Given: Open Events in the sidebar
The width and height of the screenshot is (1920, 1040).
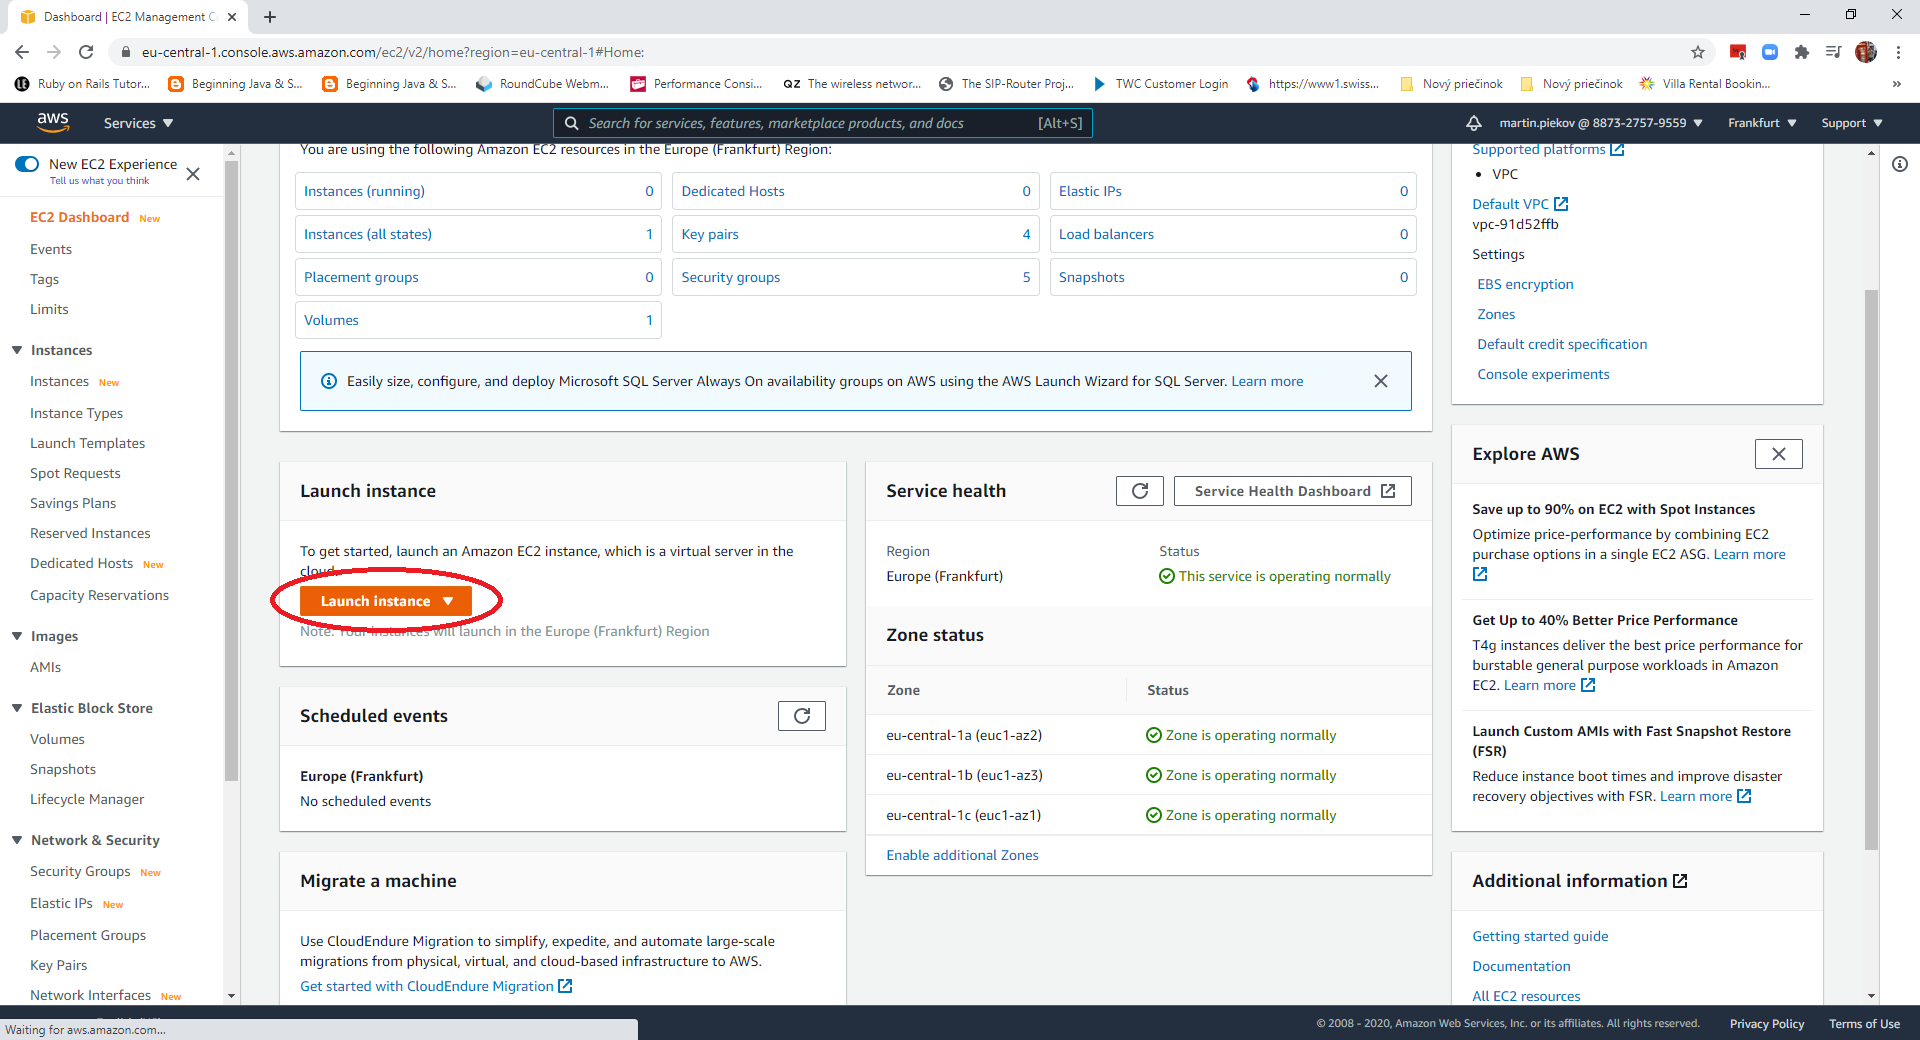Looking at the screenshot, I should point(51,249).
